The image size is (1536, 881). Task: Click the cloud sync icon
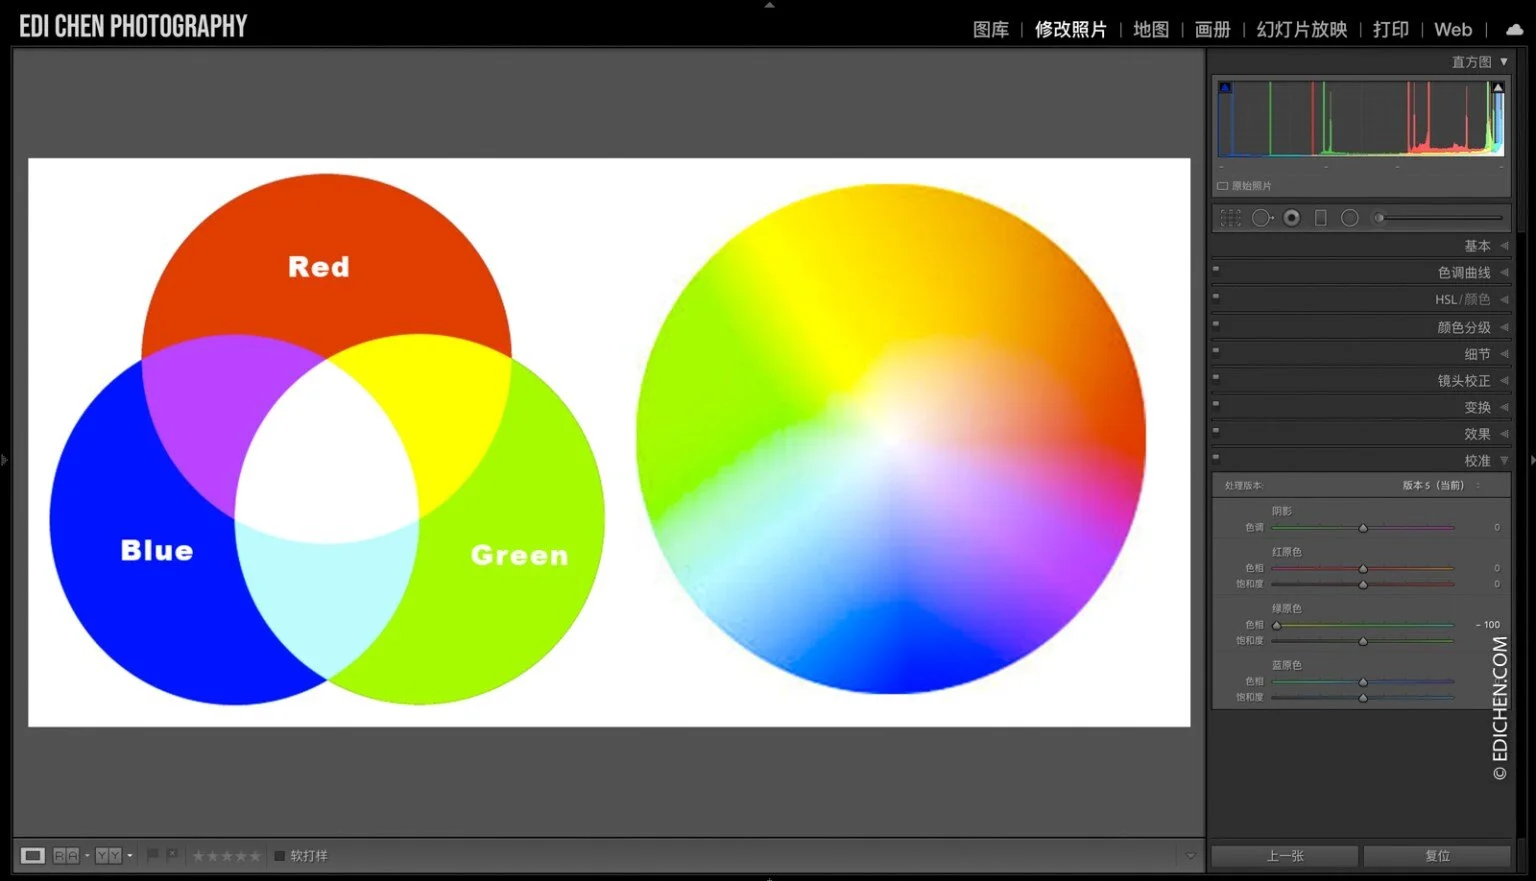point(1515,30)
